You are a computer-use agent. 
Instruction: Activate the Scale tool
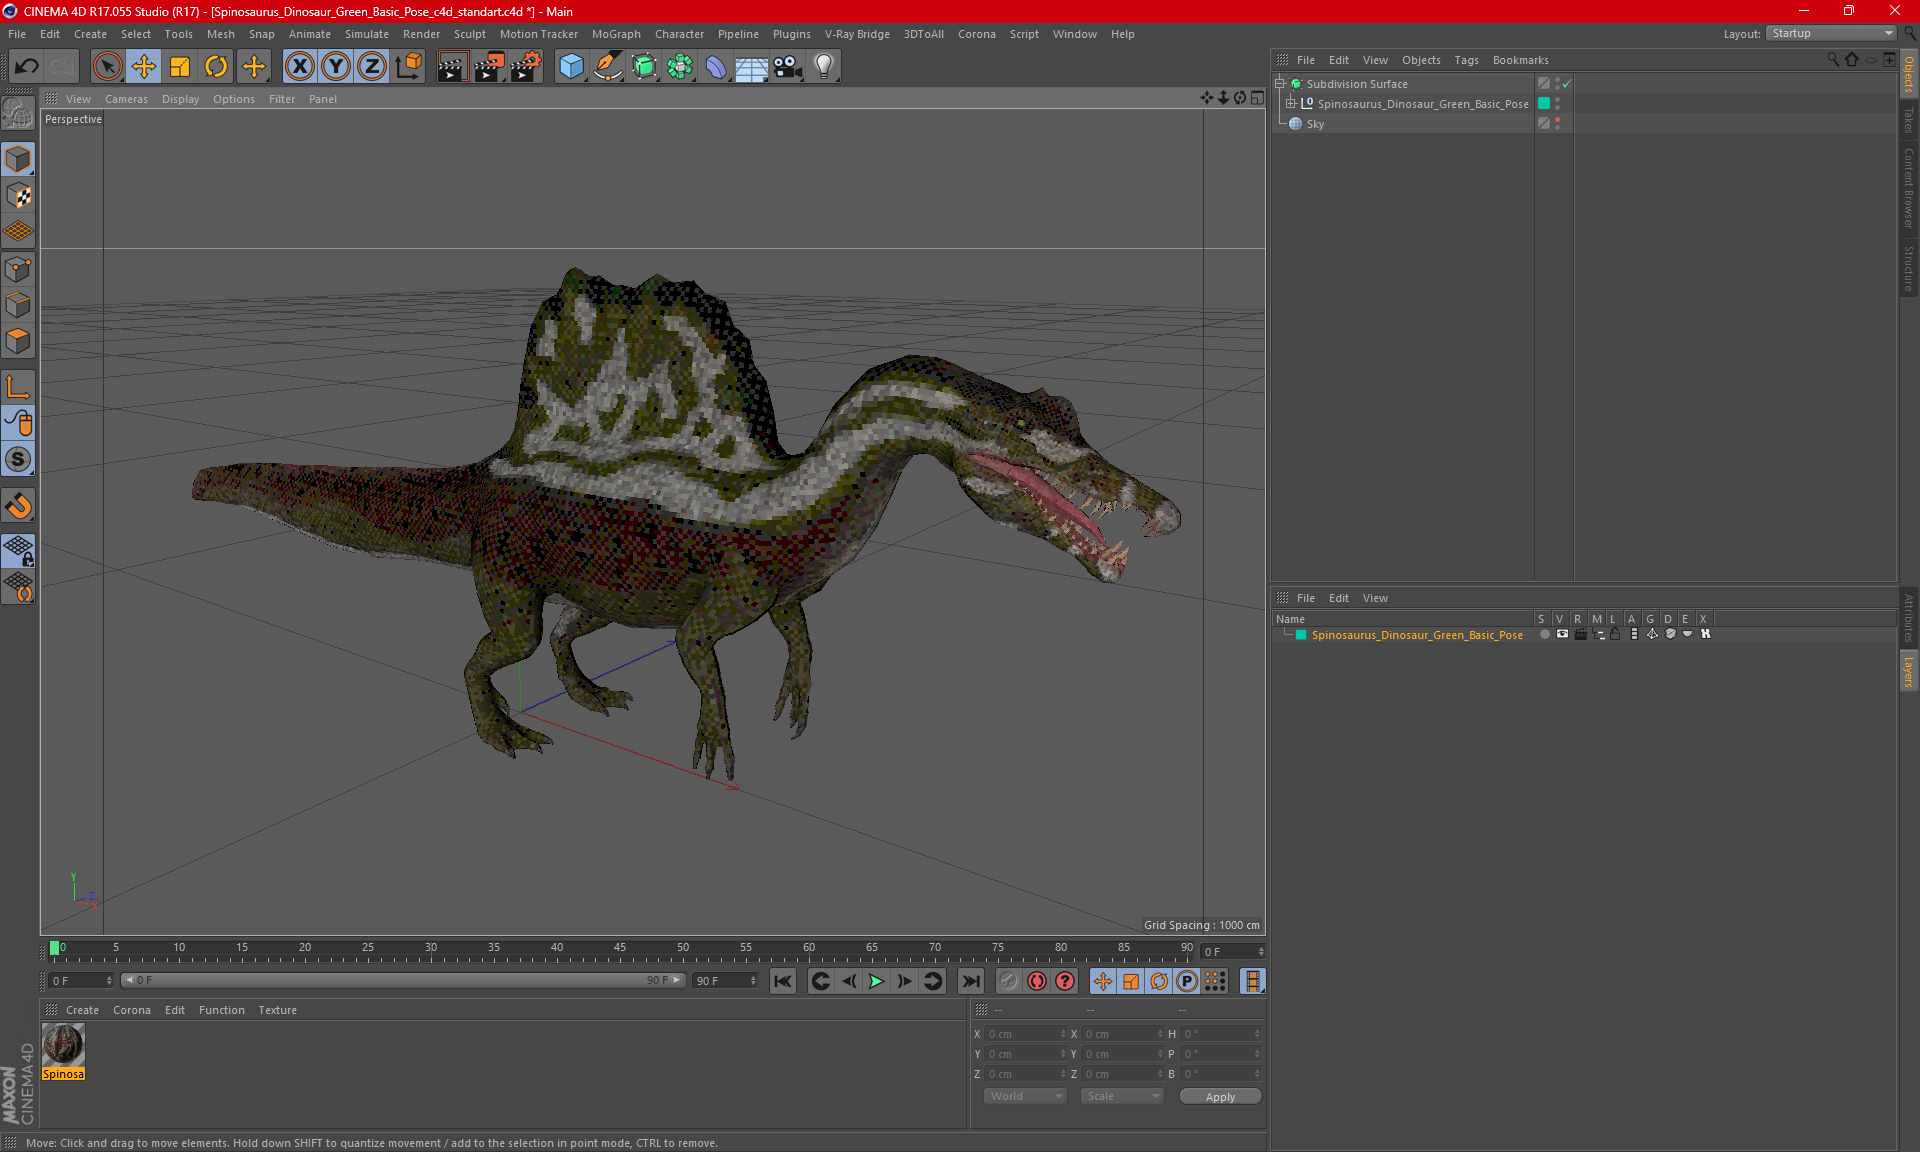pyautogui.click(x=180, y=66)
